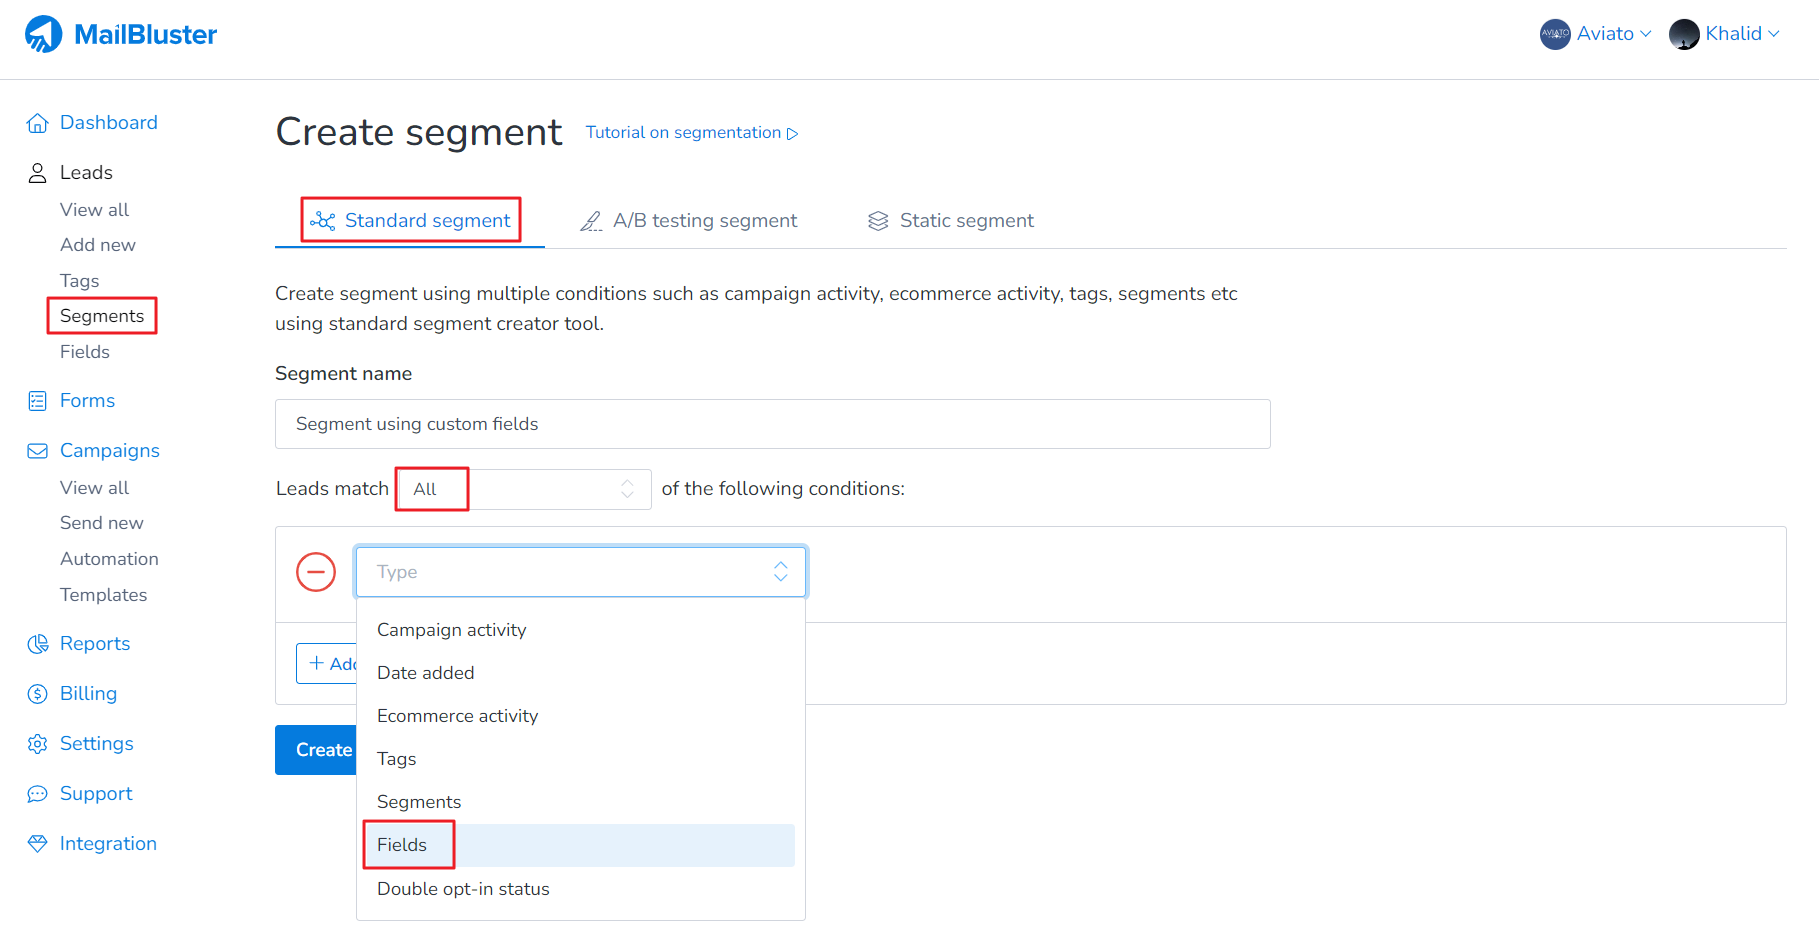Remove the condition with the red minus icon
Screen dimensions: 1819x950
316,571
